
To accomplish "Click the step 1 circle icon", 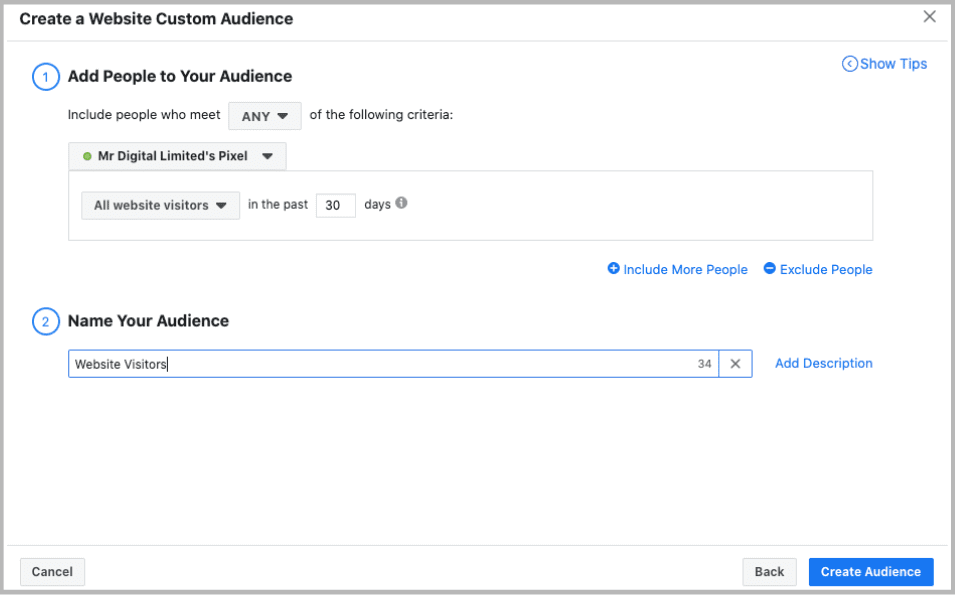I will (x=46, y=77).
